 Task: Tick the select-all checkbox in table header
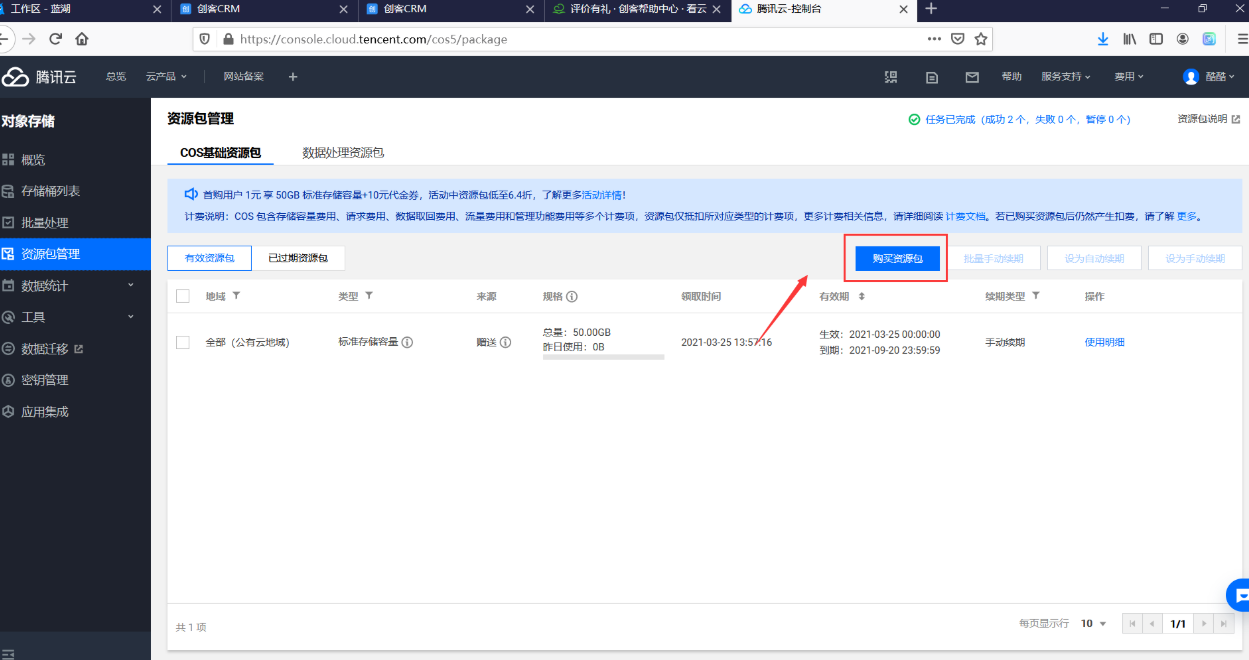point(183,296)
